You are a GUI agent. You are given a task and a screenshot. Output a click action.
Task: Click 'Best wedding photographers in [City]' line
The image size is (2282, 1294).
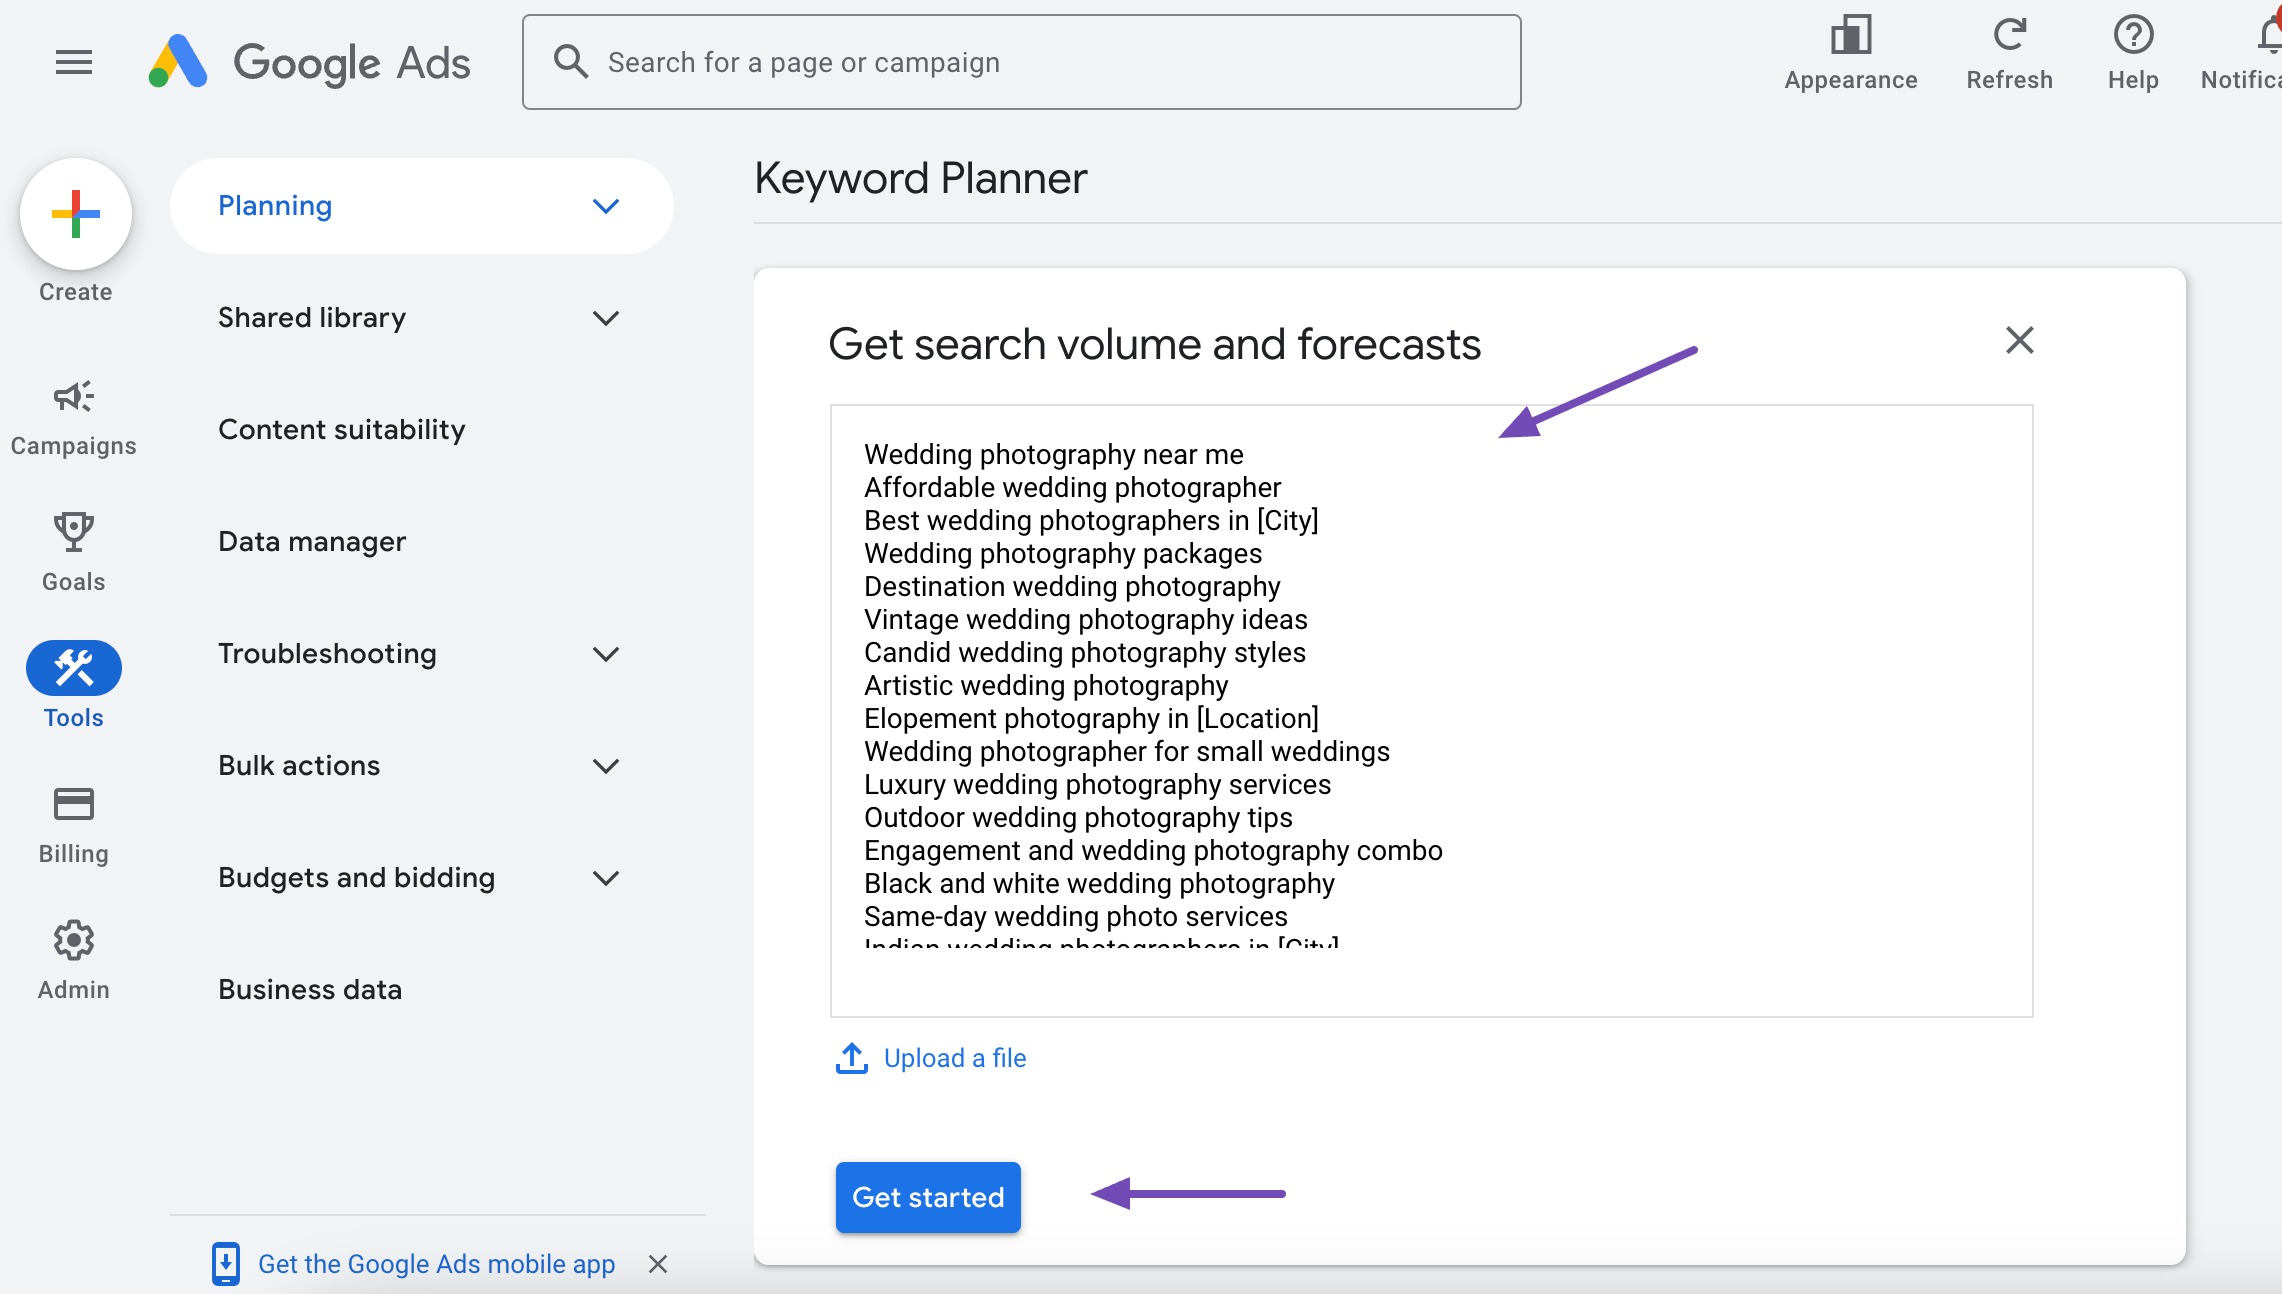(x=1091, y=521)
